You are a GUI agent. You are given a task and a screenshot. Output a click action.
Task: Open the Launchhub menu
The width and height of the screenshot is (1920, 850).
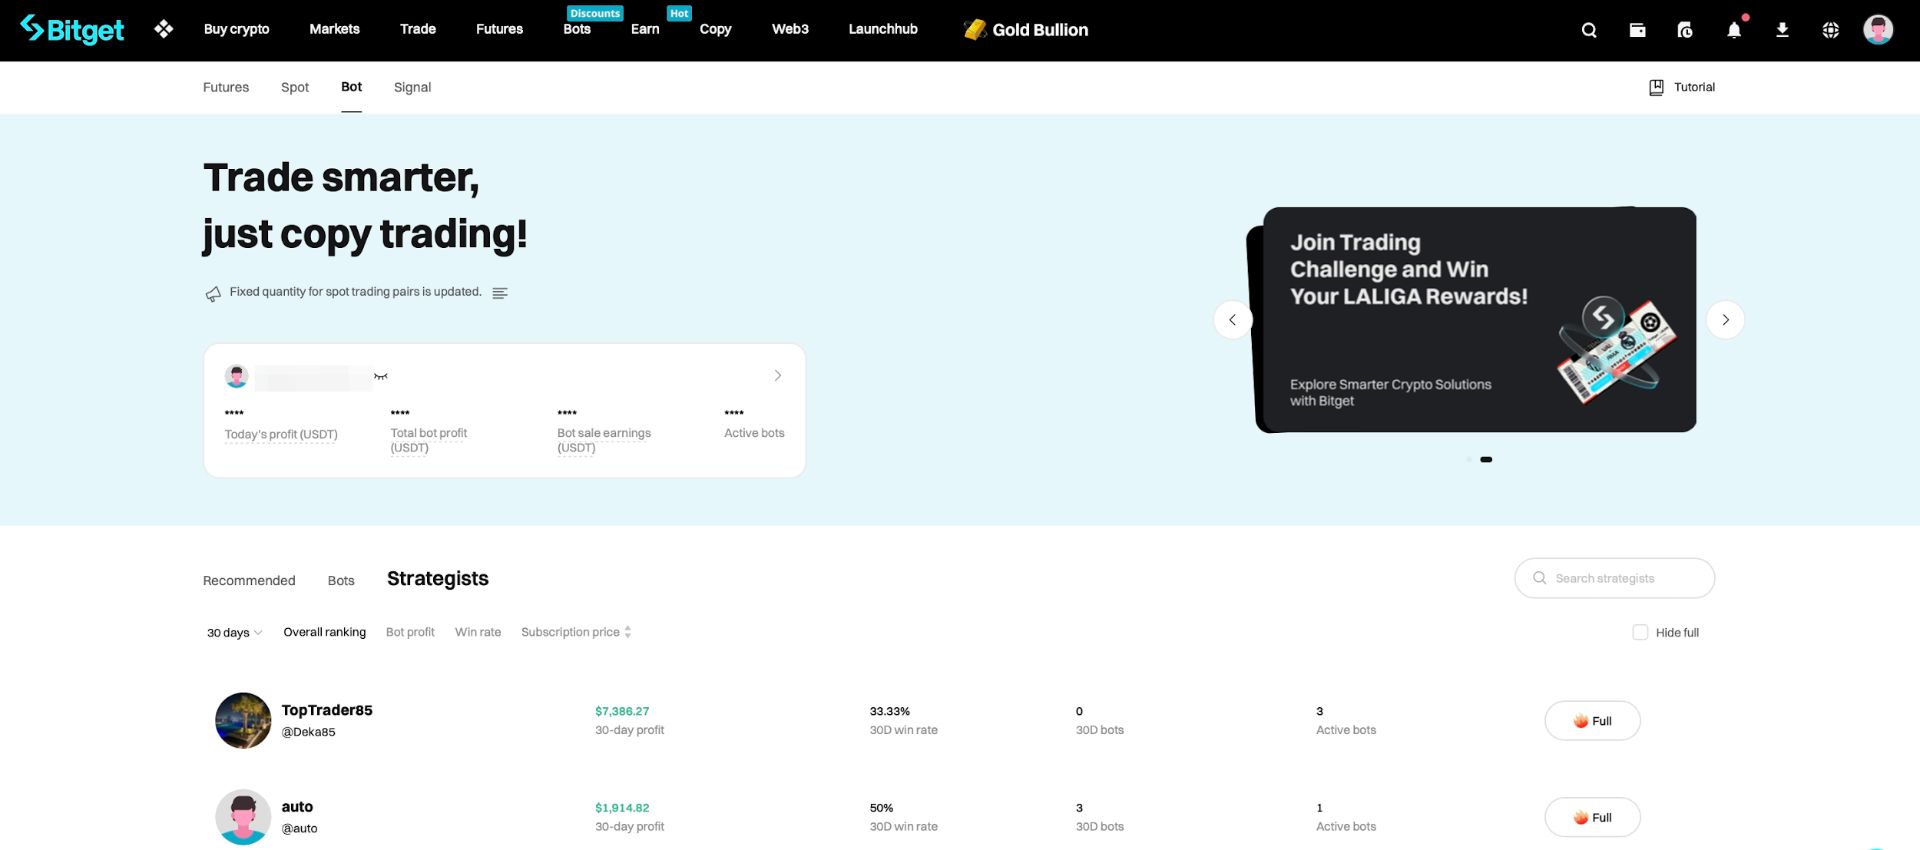click(x=883, y=29)
